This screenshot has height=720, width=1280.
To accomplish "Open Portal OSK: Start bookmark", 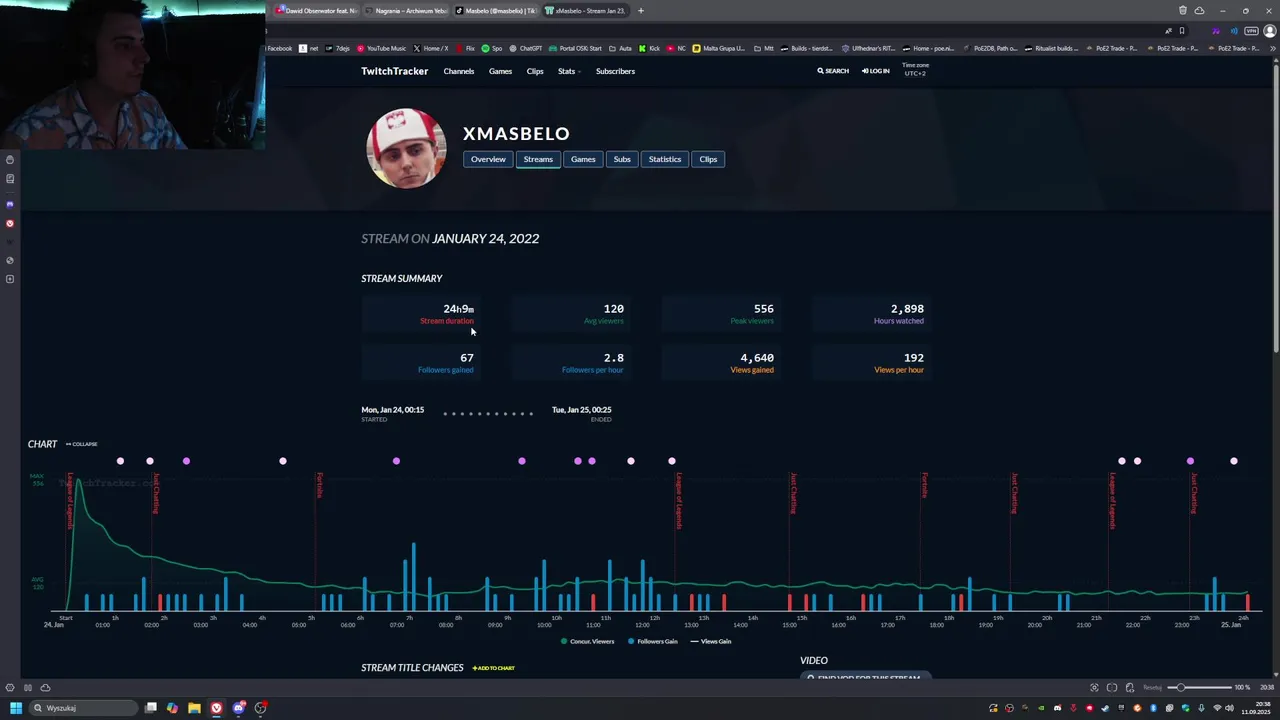I will click(x=576, y=48).
